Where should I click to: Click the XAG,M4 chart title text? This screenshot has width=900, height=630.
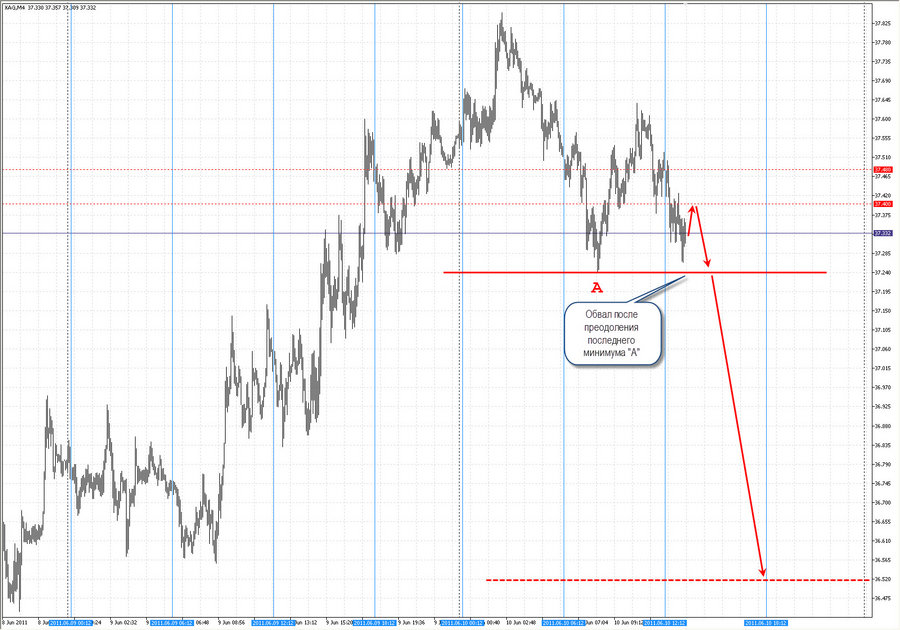17,8
